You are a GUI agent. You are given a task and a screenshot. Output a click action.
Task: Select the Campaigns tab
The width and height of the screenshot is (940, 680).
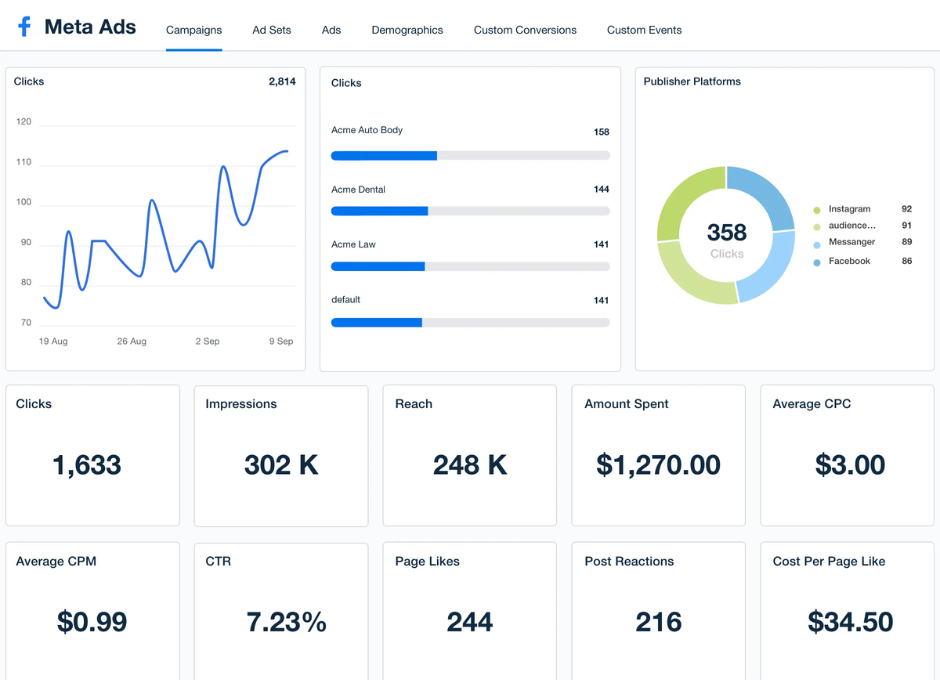tap(193, 30)
